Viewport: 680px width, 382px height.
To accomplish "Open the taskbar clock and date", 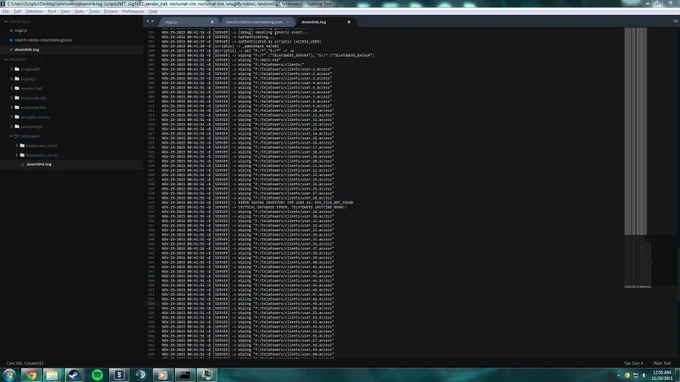I will 662,375.
